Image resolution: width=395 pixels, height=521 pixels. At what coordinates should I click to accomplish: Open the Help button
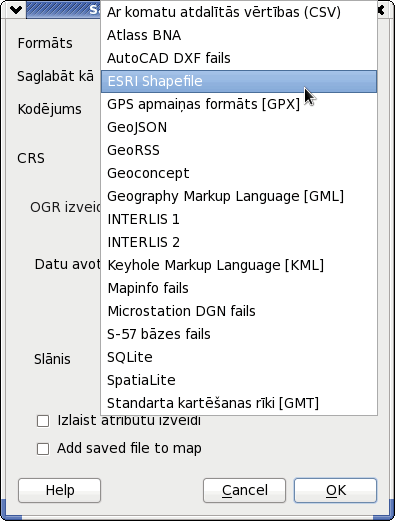coord(60,490)
